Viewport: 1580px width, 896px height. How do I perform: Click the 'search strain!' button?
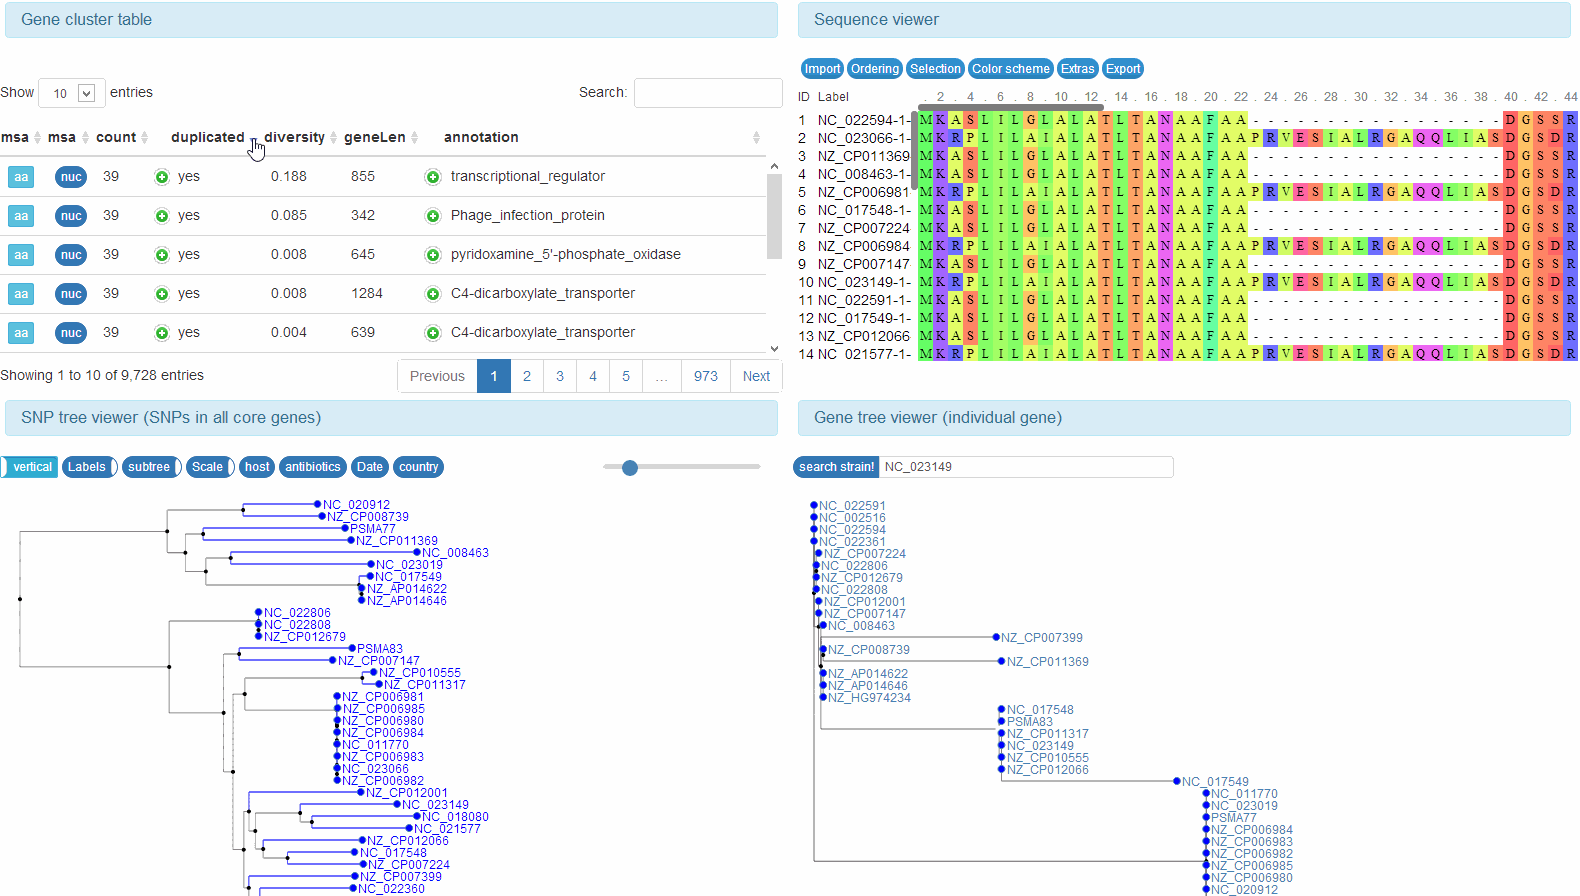(x=836, y=467)
